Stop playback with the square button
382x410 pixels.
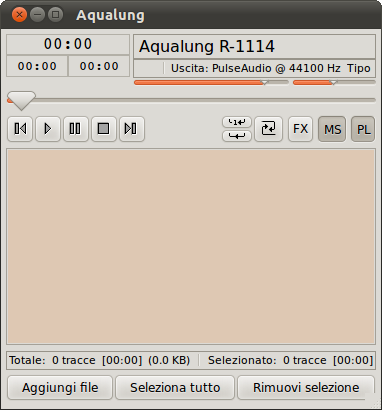click(x=104, y=129)
